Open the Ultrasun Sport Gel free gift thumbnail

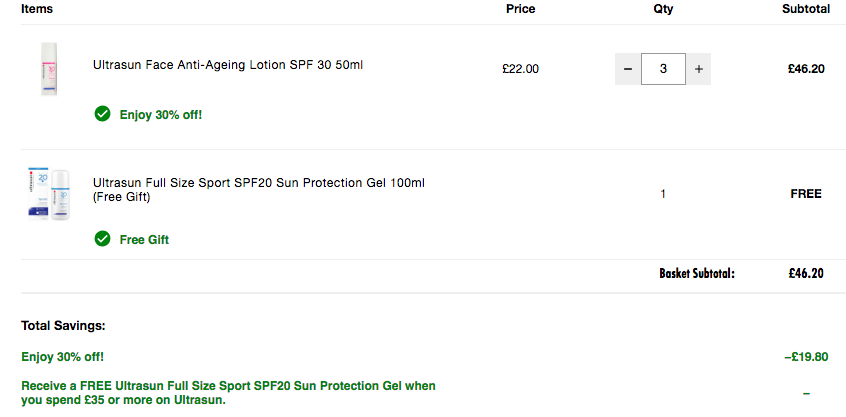pos(49,194)
